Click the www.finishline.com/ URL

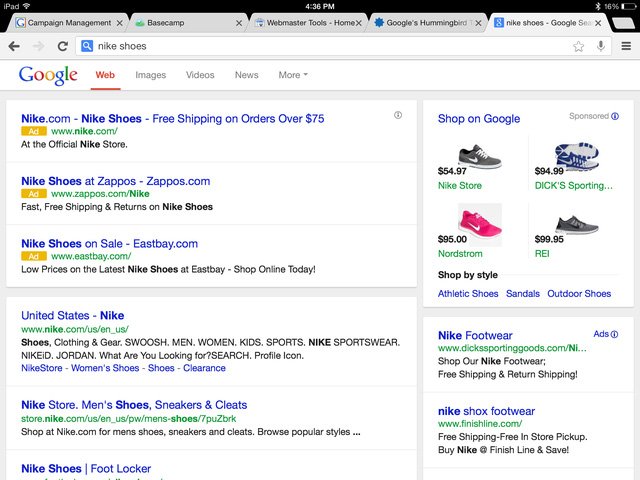(480, 424)
